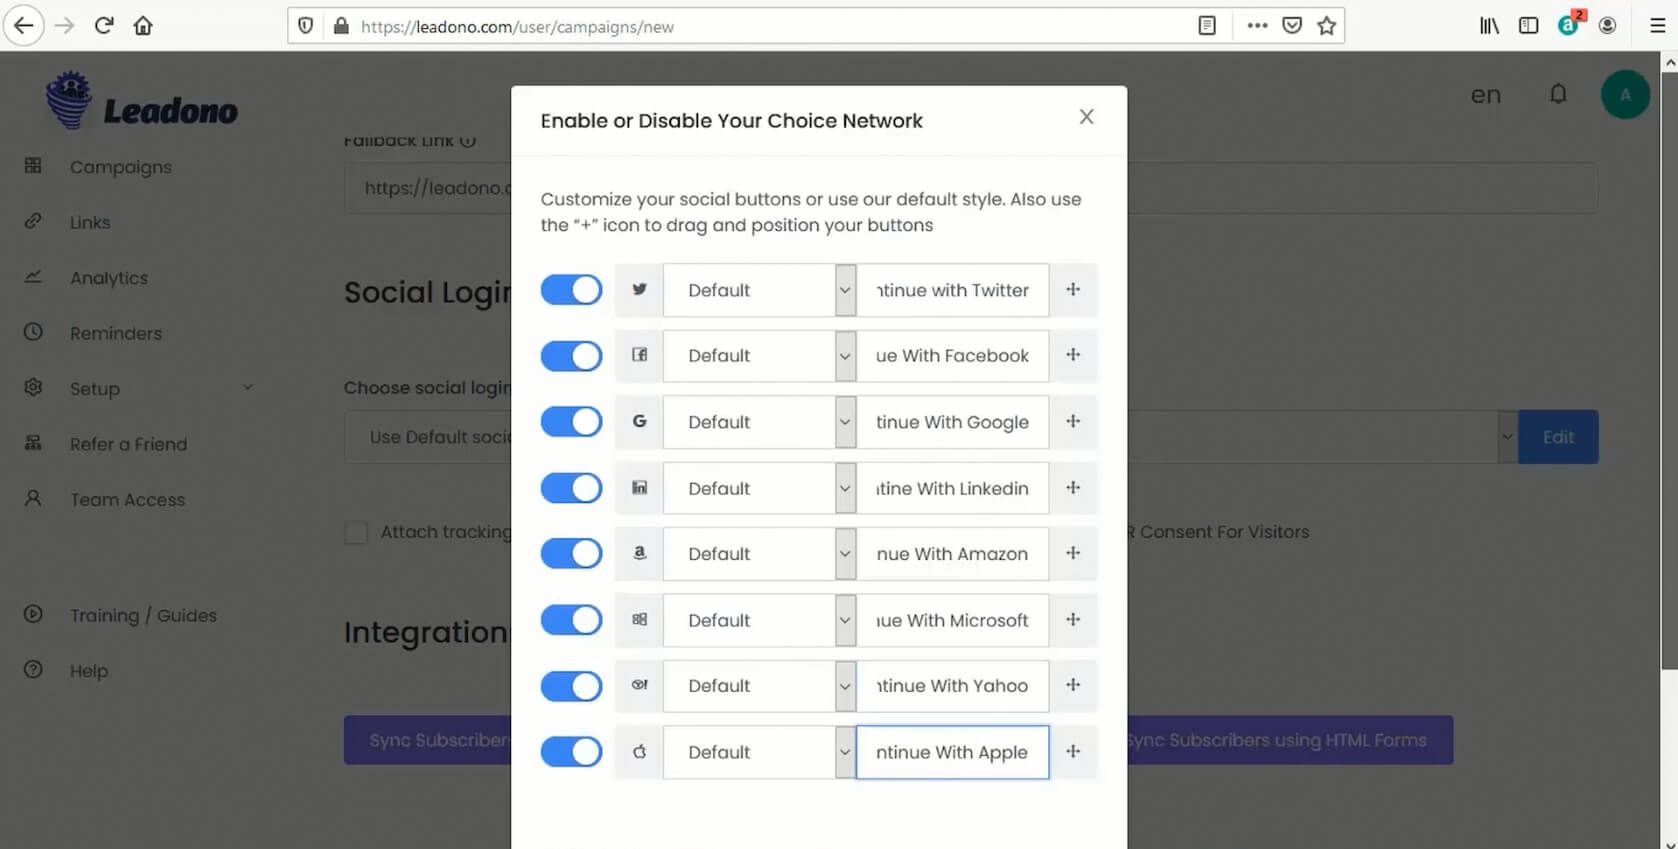Click the Leadono logo
The height and width of the screenshot is (849, 1678).
142,100
